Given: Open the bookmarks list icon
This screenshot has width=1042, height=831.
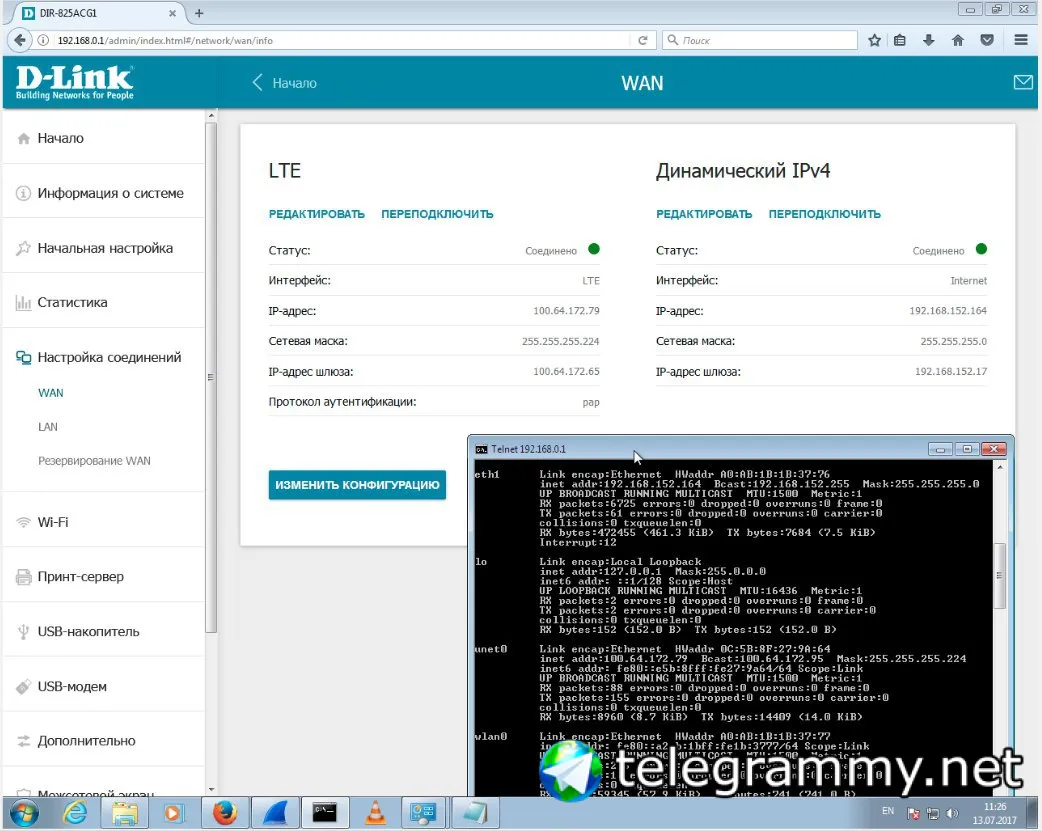Looking at the screenshot, I should pyautogui.click(x=900, y=40).
